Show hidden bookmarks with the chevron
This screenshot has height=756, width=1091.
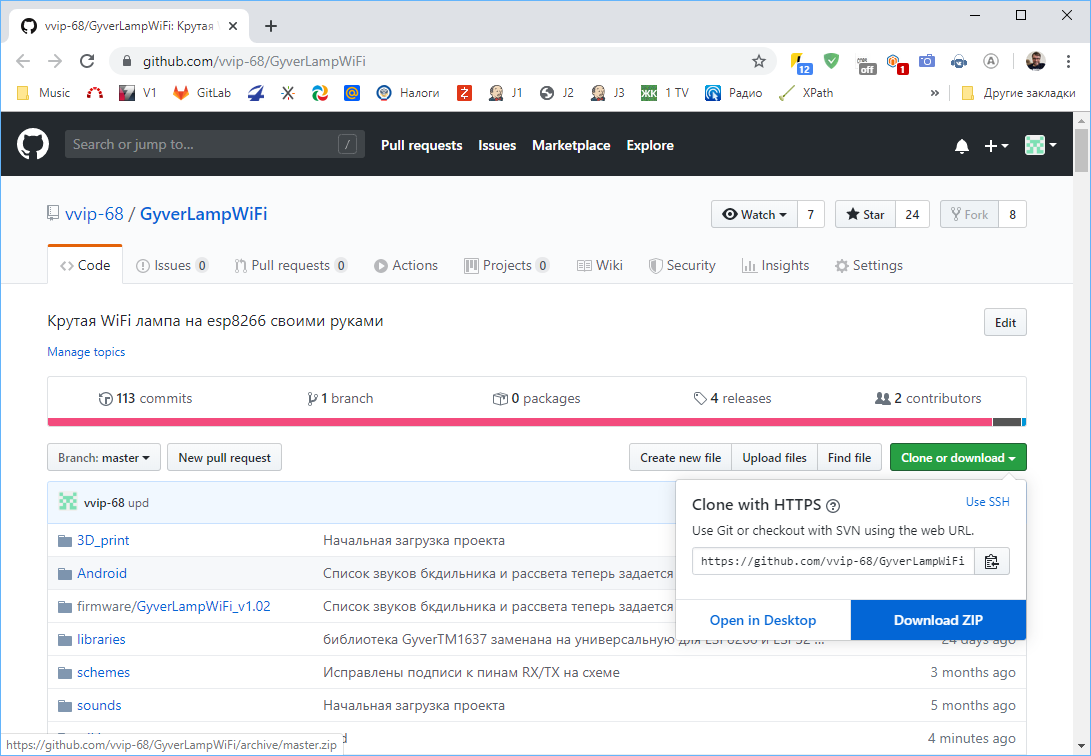click(934, 93)
